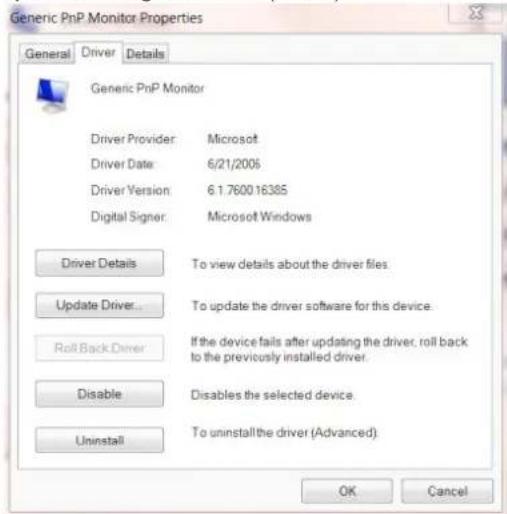Image resolution: width=507 pixels, height=514 pixels.
Task: Switch to the General tab
Action: click(x=47, y=53)
